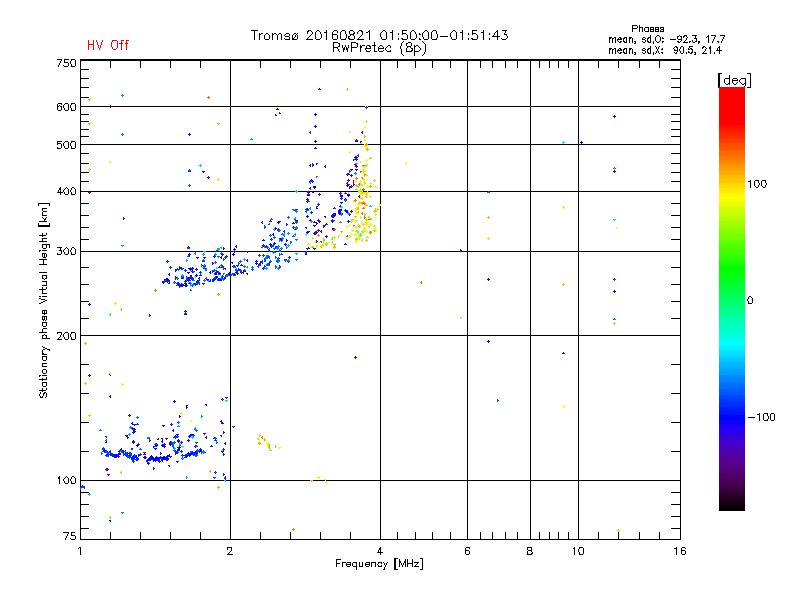This screenshot has height=600, width=800.
Task: Click the '-100' colorbar tick label
Action: tap(761, 417)
